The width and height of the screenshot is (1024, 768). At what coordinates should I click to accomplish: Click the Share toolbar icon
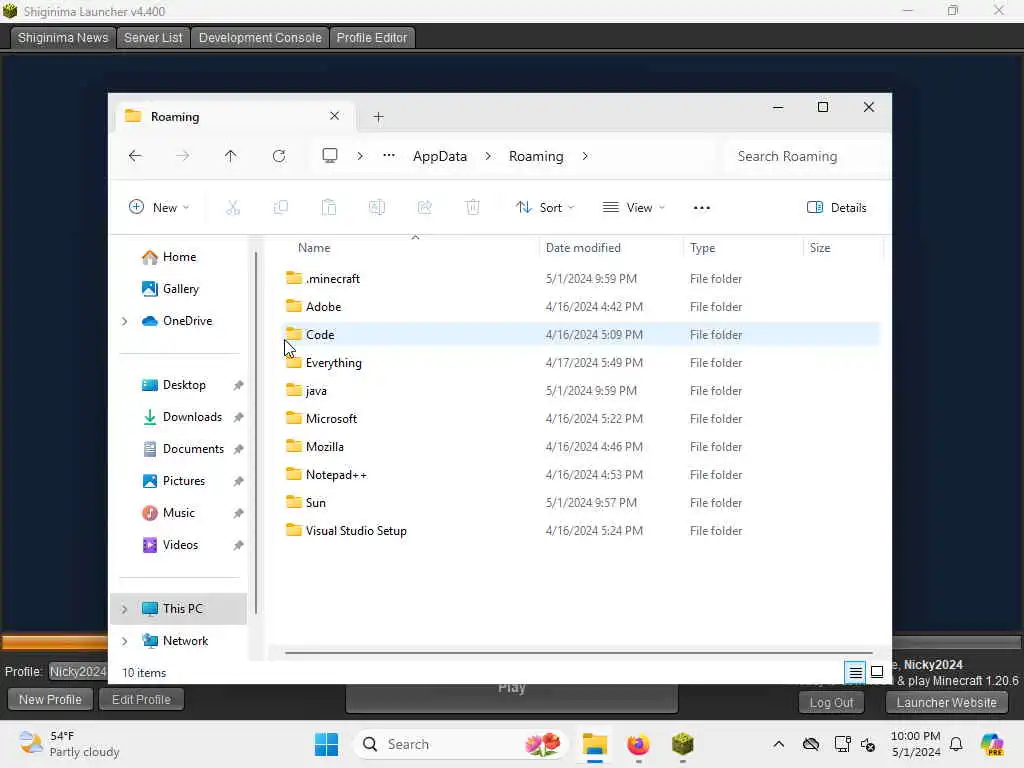point(424,208)
